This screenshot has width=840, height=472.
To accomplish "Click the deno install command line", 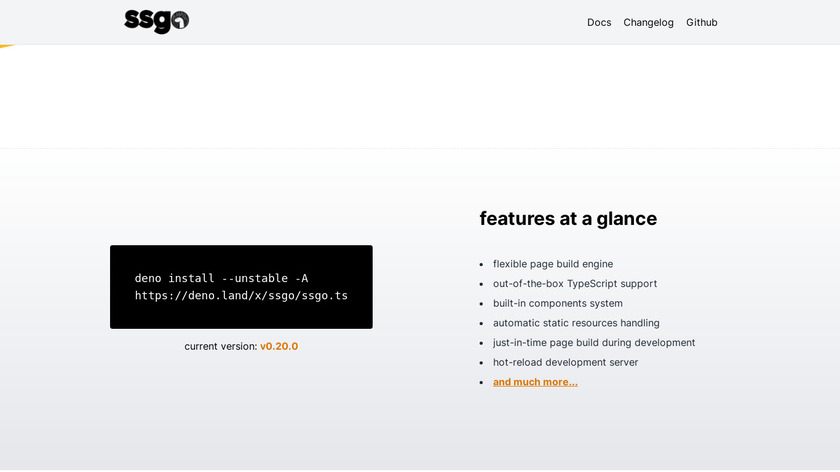I will click(221, 278).
